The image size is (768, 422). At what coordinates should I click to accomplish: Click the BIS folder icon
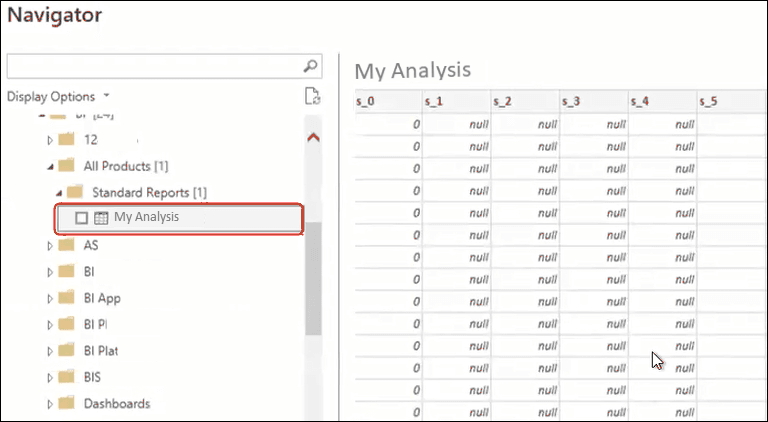point(66,377)
